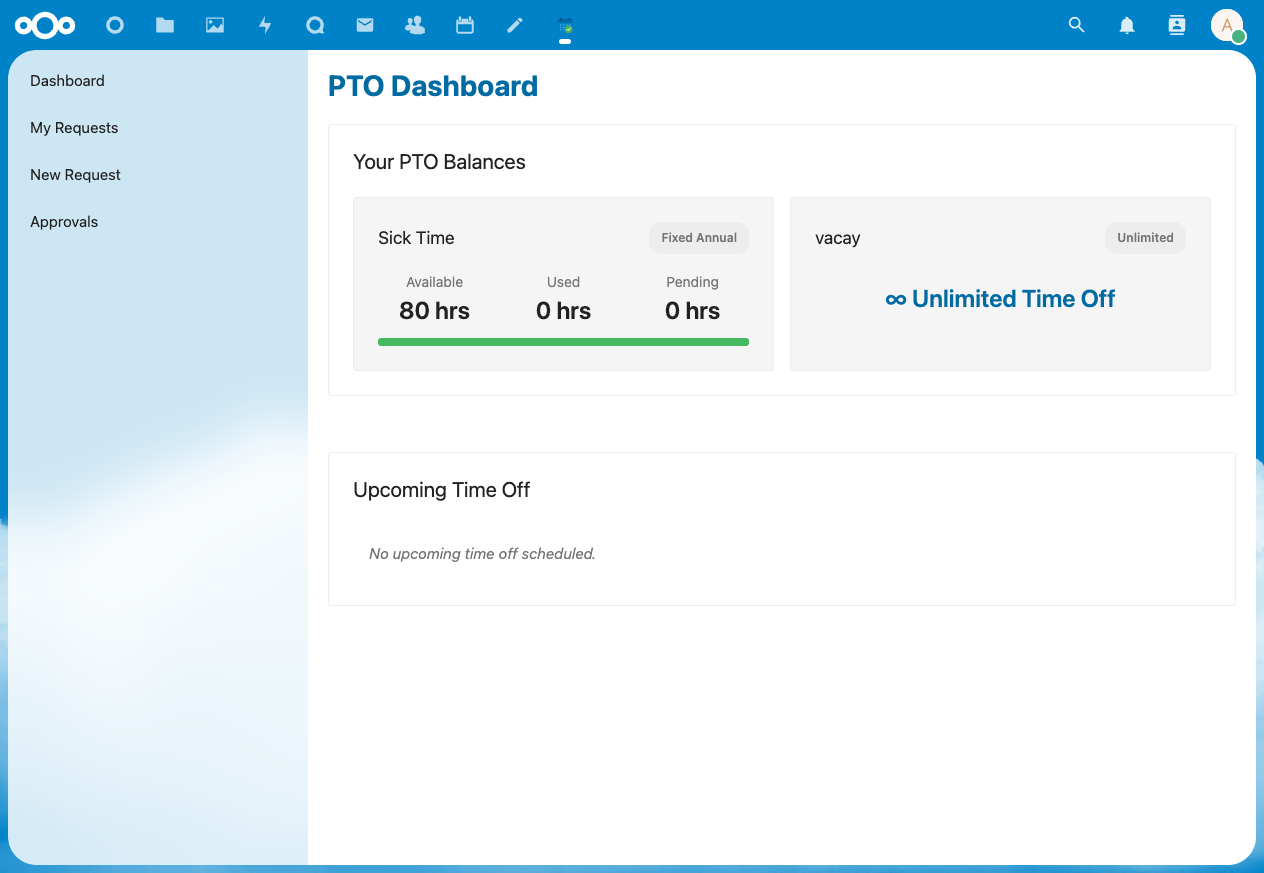The width and height of the screenshot is (1264, 873).
Task: Click New Request in the sidebar
Action: click(75, 175)
